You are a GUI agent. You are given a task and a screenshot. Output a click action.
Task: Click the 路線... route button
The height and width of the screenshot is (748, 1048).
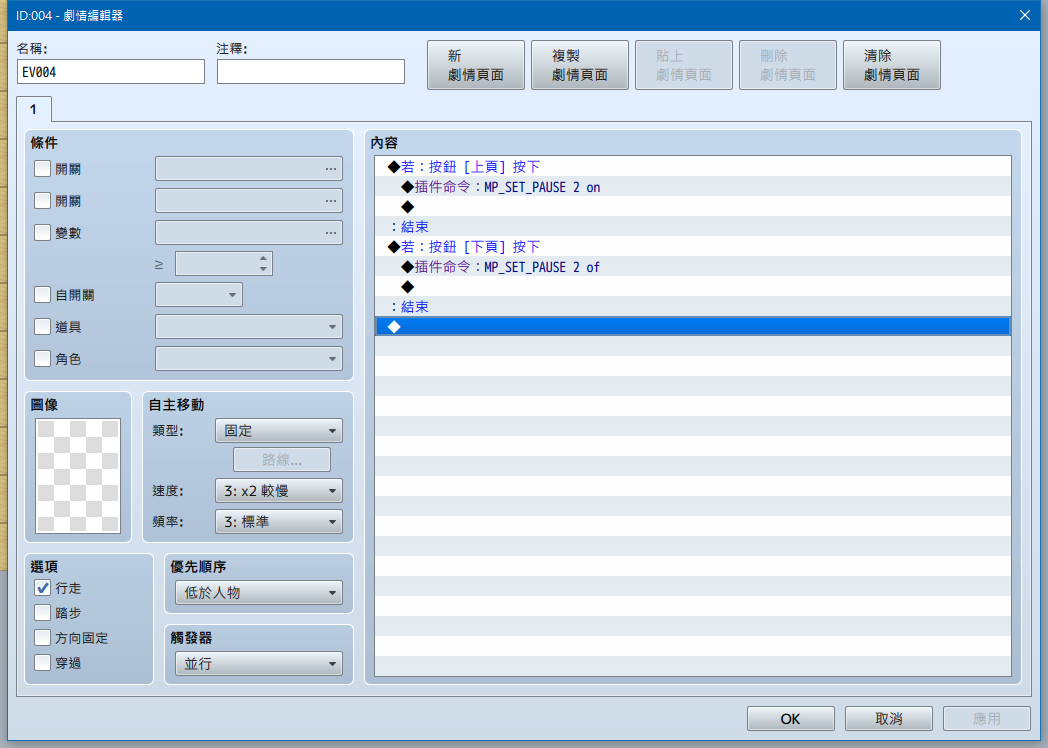282,460
